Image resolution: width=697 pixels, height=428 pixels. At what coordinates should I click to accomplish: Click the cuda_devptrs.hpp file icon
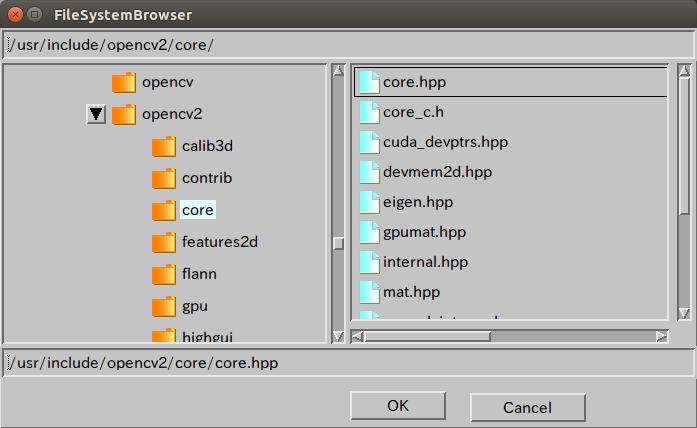369,142
